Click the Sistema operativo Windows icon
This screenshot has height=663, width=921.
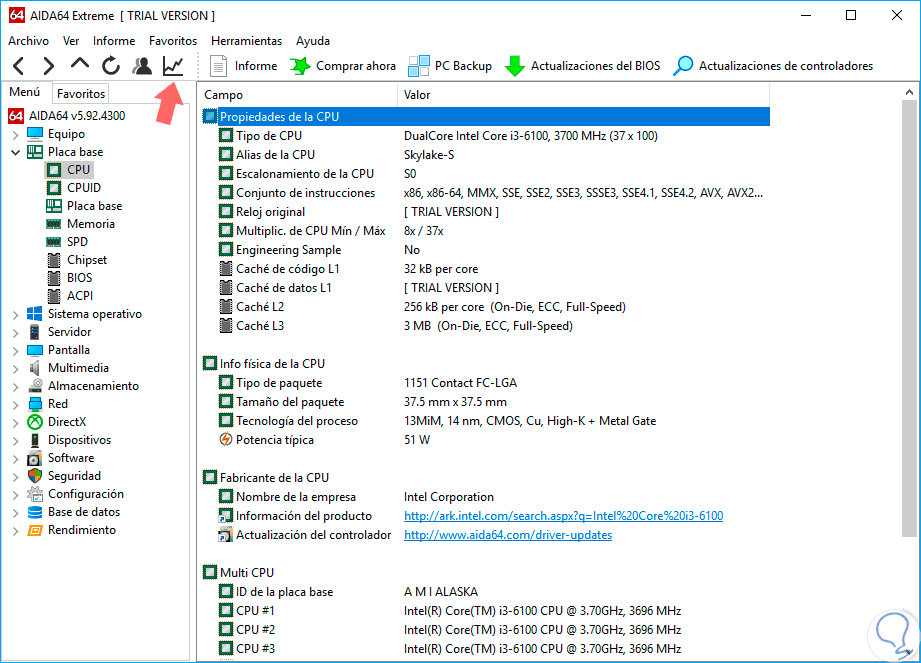point(35,314)
